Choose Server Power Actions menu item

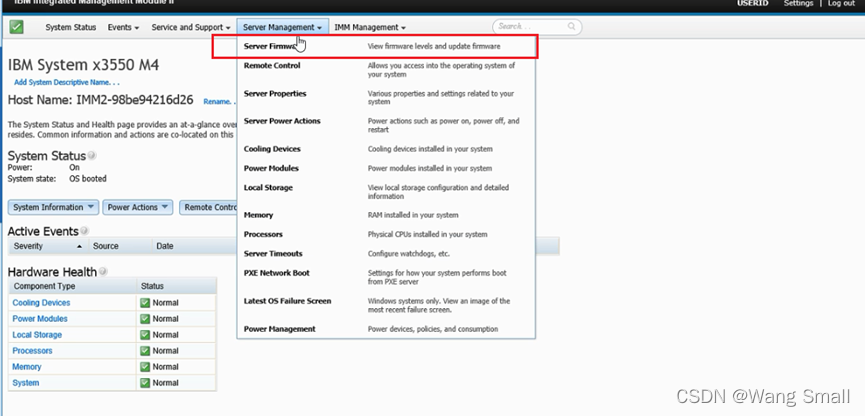[282, 121]
